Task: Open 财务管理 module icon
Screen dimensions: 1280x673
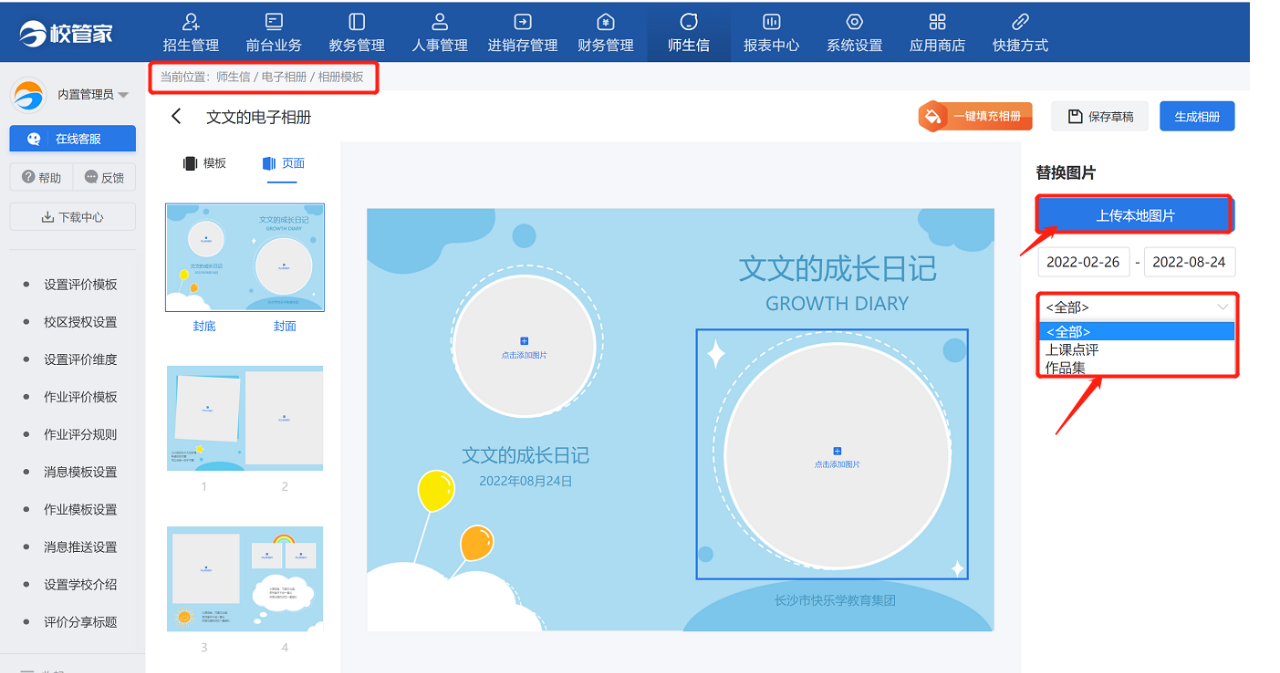Action: 605,22
